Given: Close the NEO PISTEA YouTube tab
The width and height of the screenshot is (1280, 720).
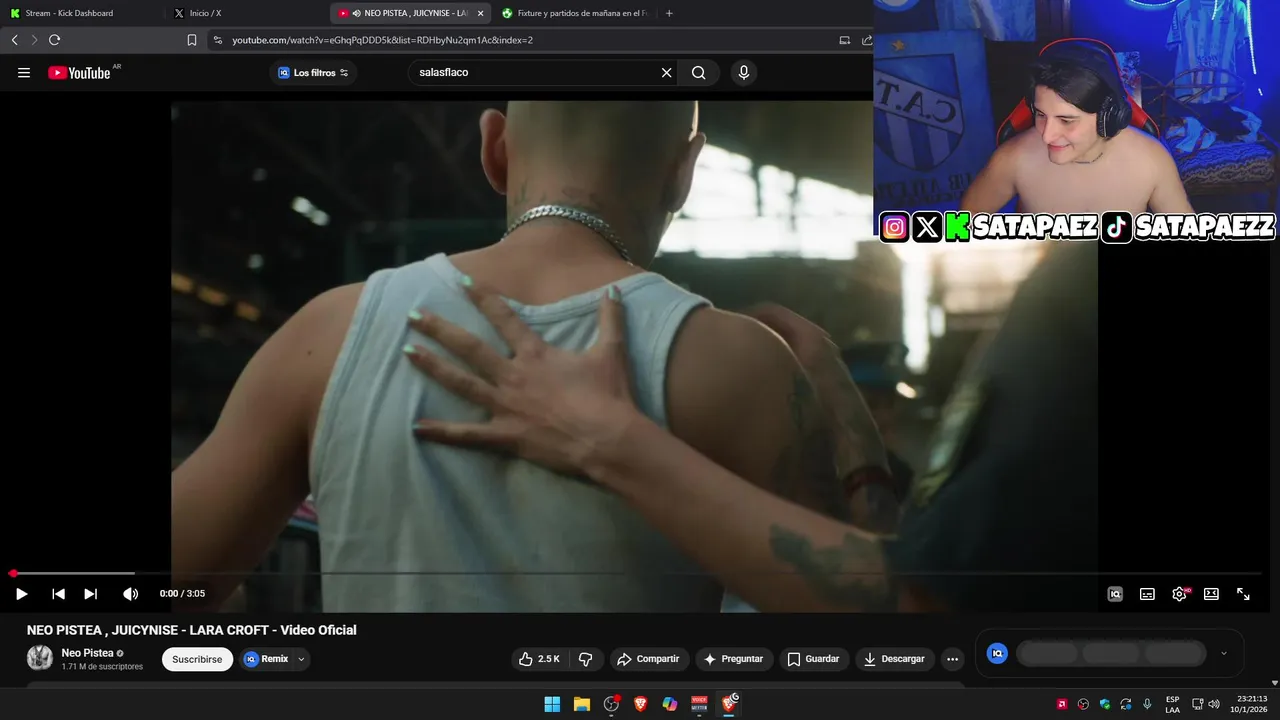Looking at the screenshot, I should pyautogui.click(x=481, y=13).
